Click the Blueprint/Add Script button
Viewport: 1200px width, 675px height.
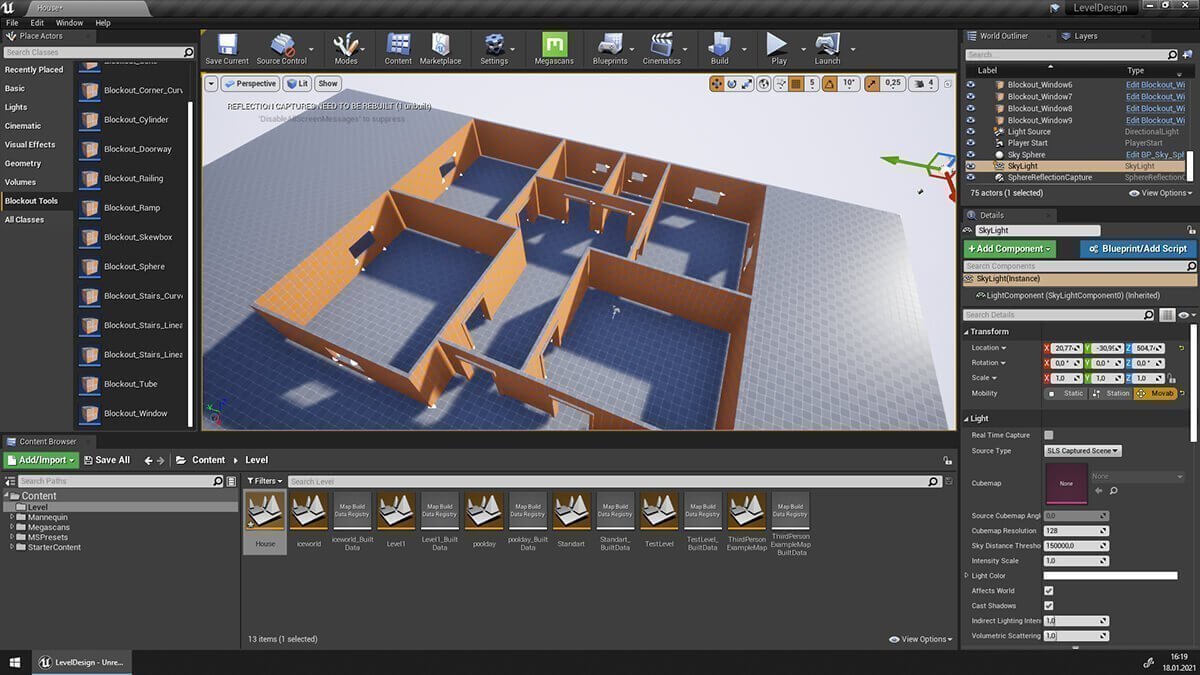[x=1137, y=249]
